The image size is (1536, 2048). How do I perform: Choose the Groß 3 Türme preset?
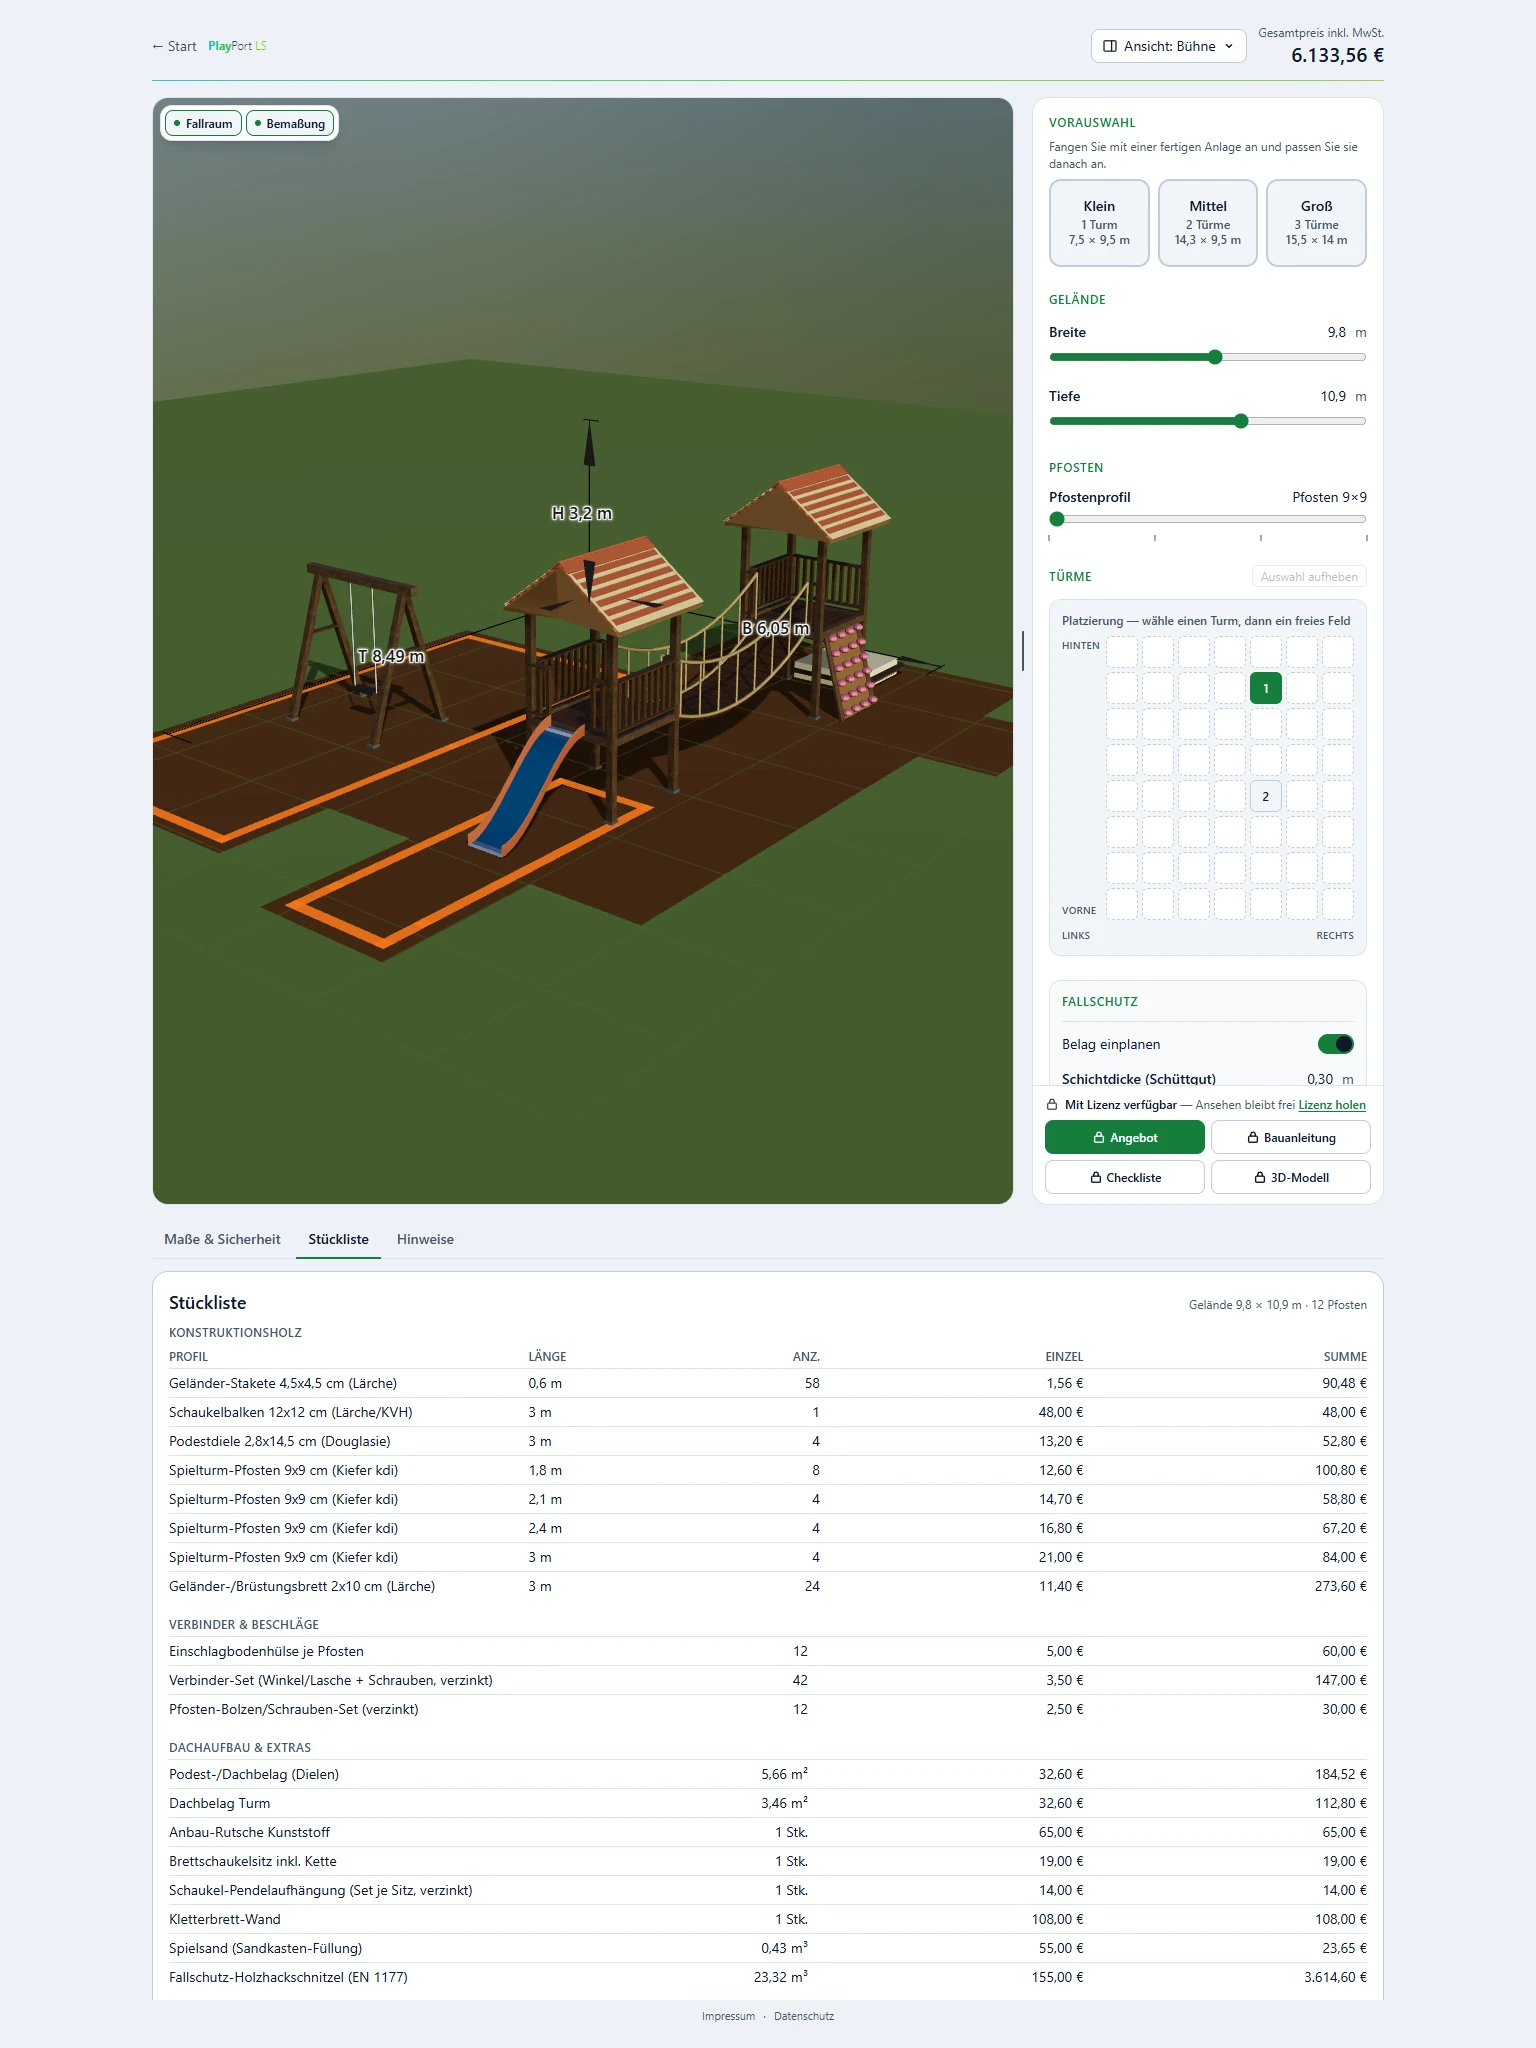(1316, 223)
